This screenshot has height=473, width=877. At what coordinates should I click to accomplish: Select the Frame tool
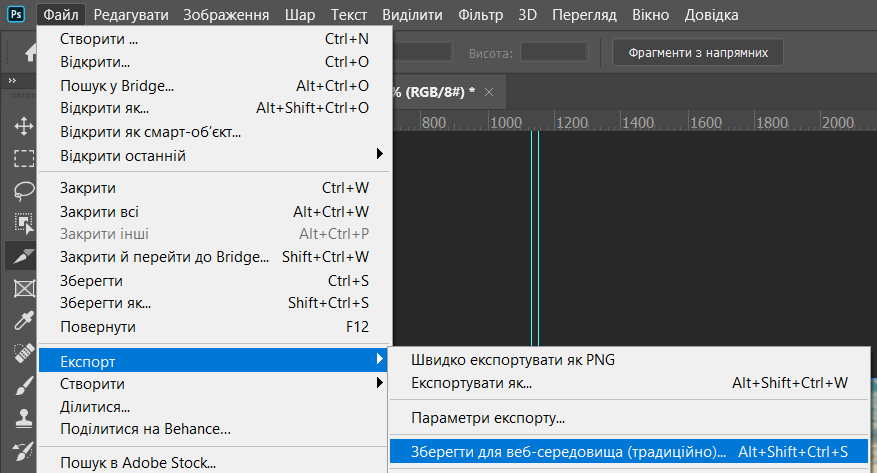point(23,288)
